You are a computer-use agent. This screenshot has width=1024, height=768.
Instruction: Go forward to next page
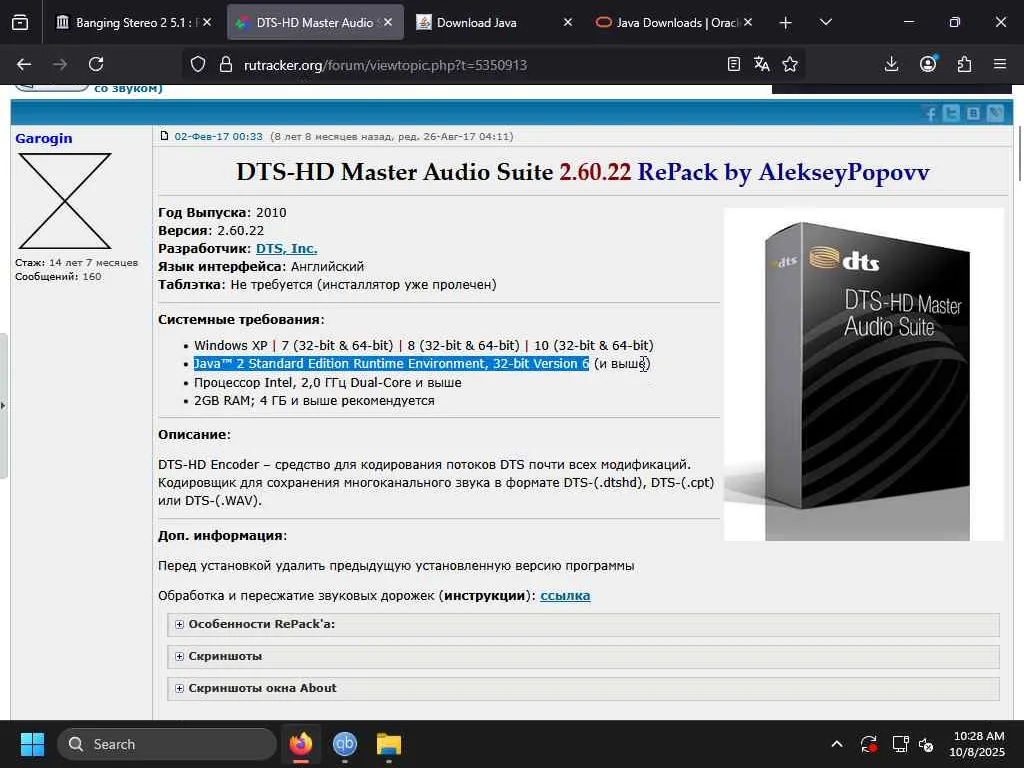[60, 64]
